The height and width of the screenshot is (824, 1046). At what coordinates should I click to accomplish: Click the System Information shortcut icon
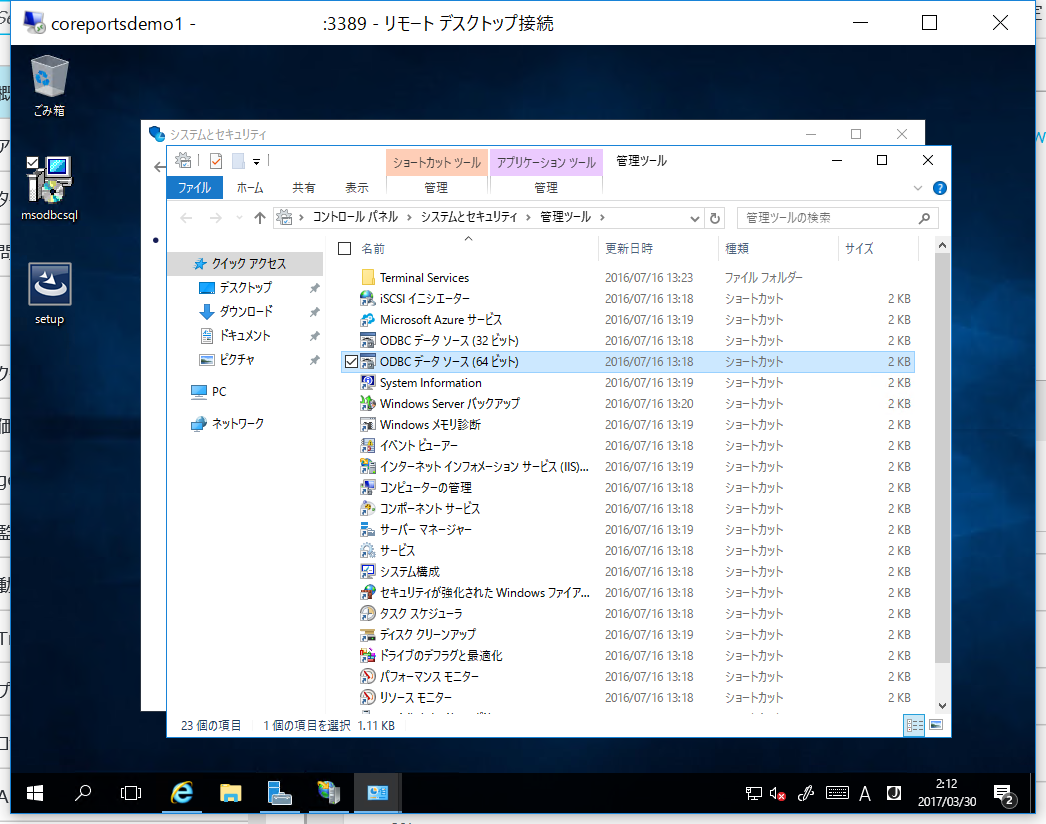coord(368,382)
